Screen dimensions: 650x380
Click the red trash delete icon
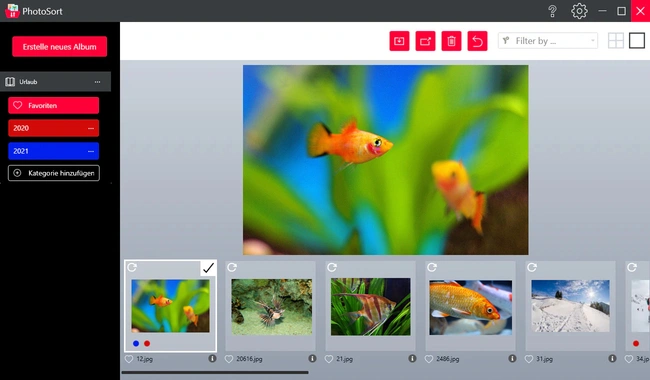451,41
